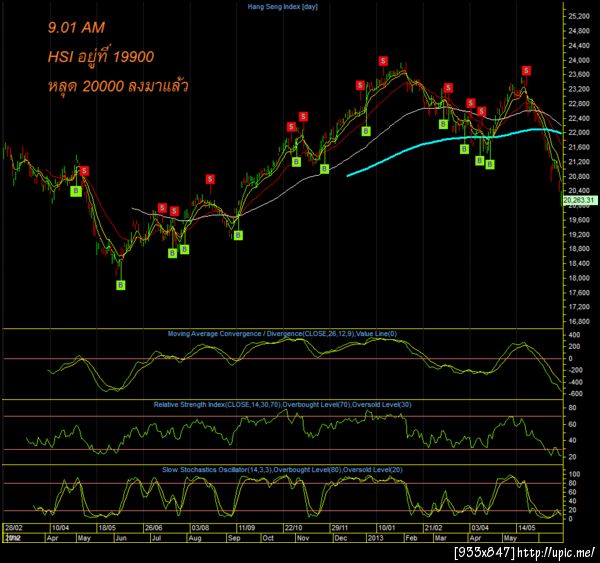Viewport: 600px width, 563px height.
Task: Click the 10/01 date label
Action: click(386, 528)
